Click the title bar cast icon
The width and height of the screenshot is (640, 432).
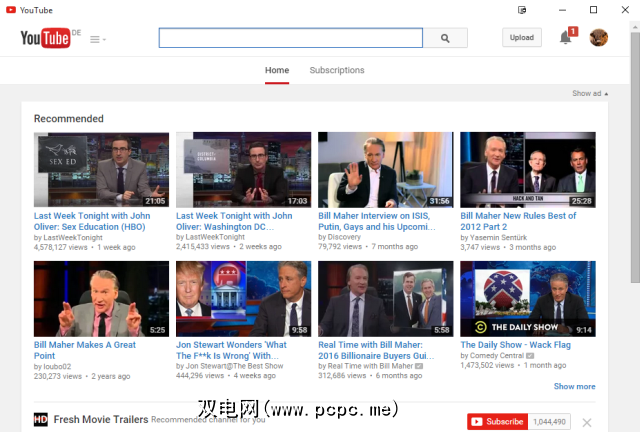pos(522,10)
